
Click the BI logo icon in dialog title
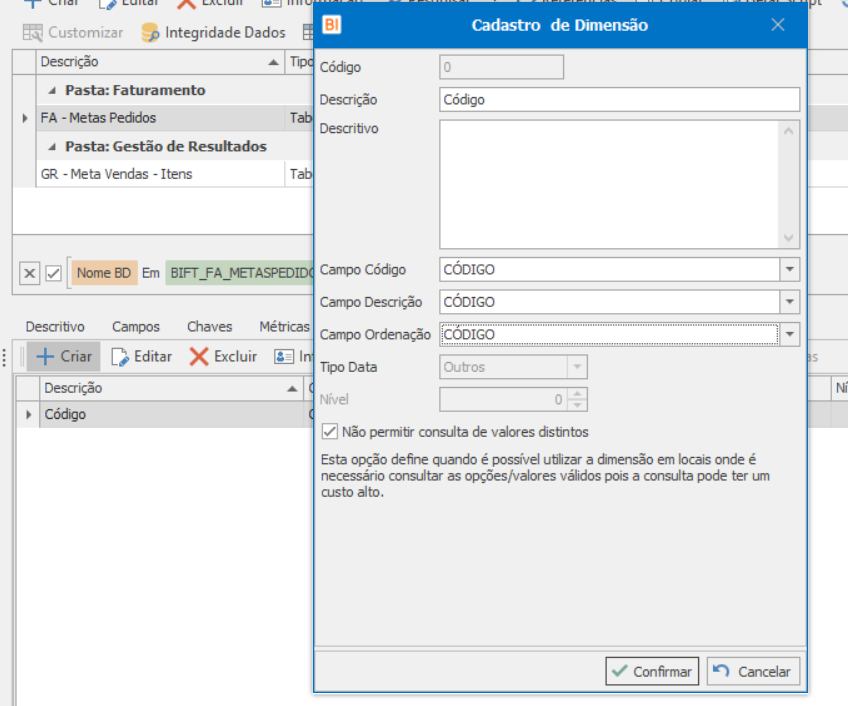(x=332, y=25)
